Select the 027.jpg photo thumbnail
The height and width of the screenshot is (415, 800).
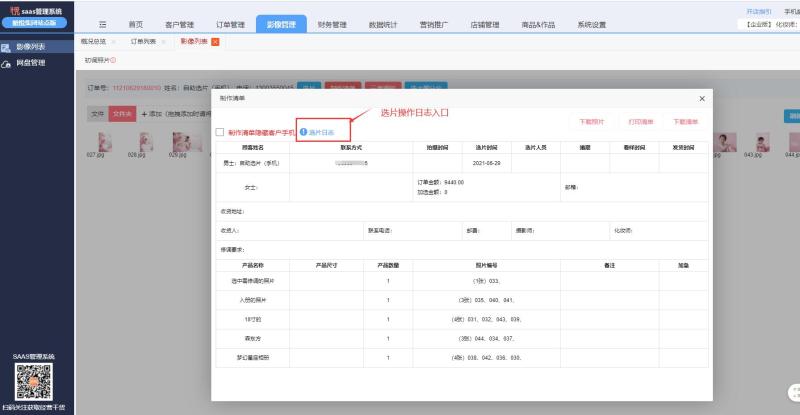pyautogui.click(x=105, y=142)
